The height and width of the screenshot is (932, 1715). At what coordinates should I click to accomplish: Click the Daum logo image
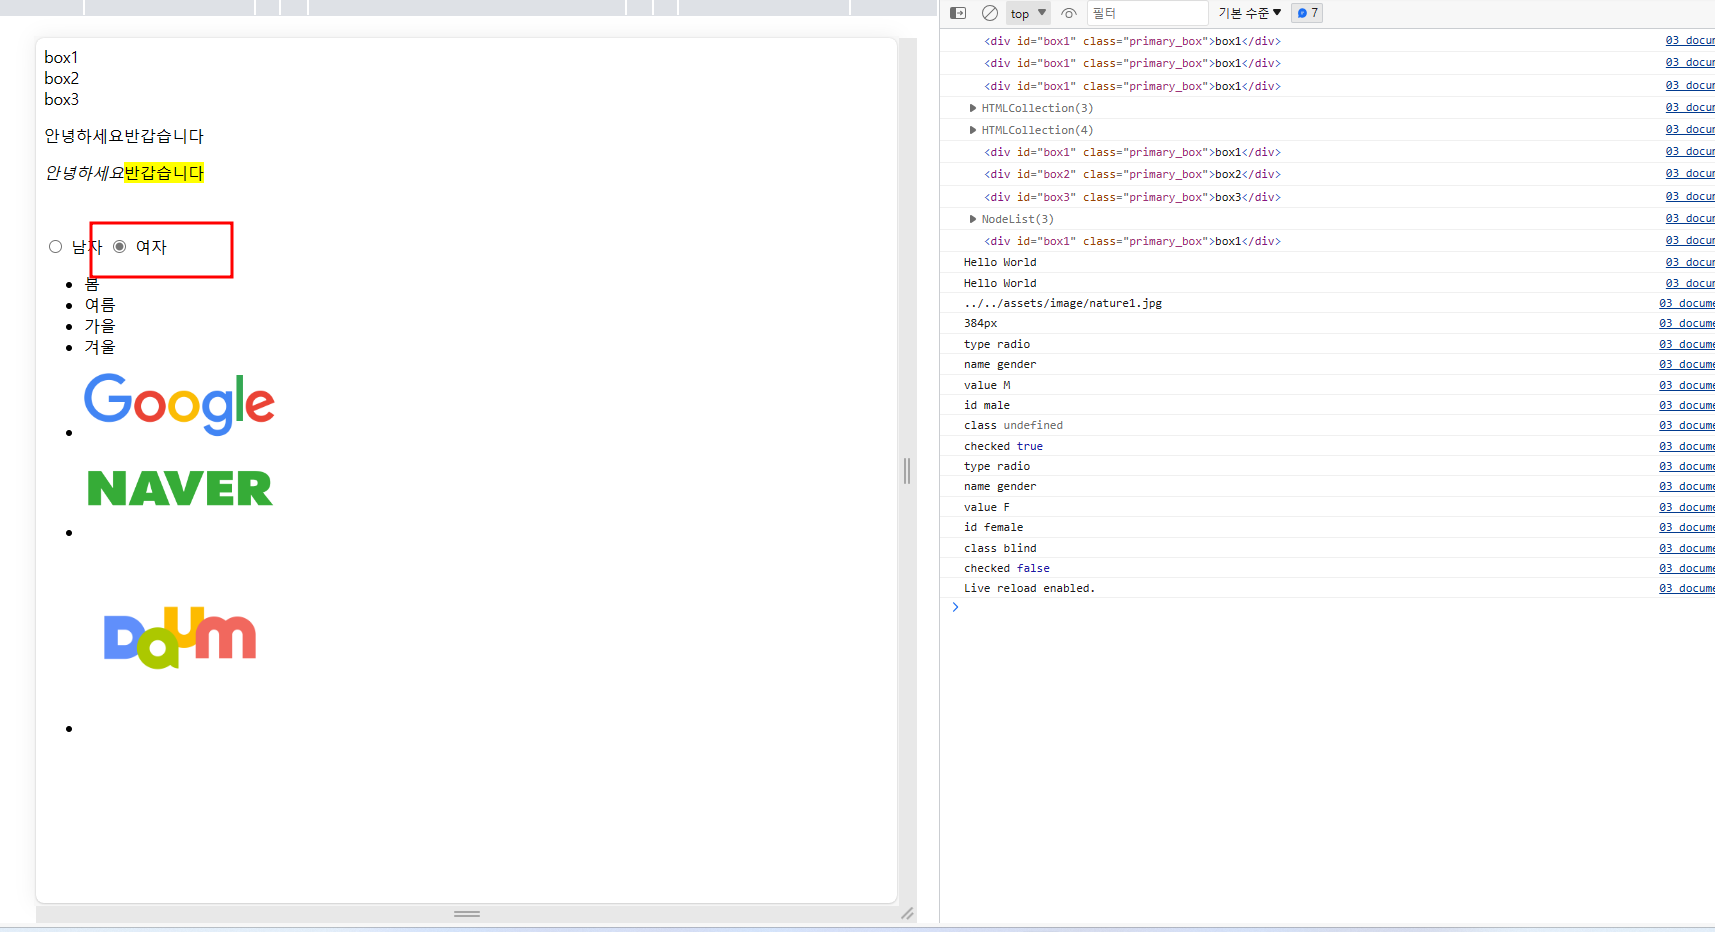point(180,636)
